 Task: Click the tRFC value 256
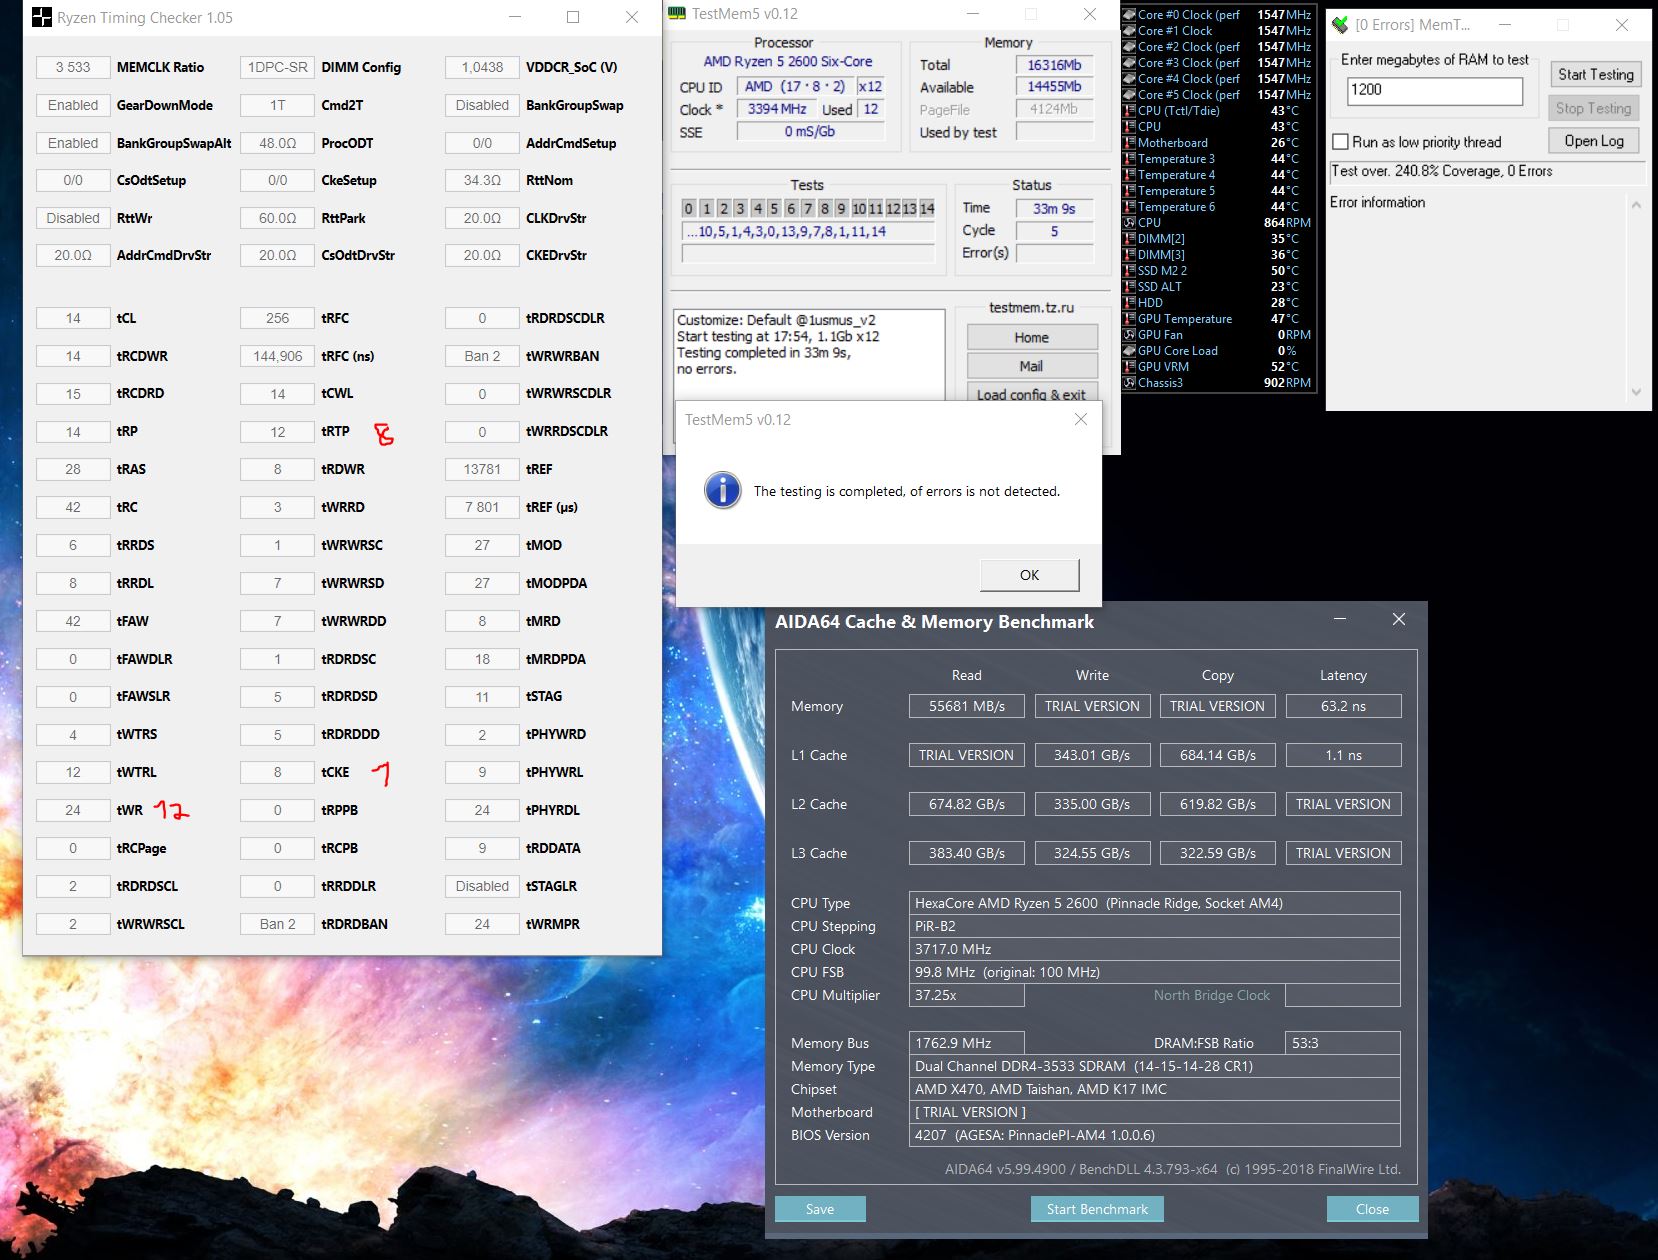[277, 318]
